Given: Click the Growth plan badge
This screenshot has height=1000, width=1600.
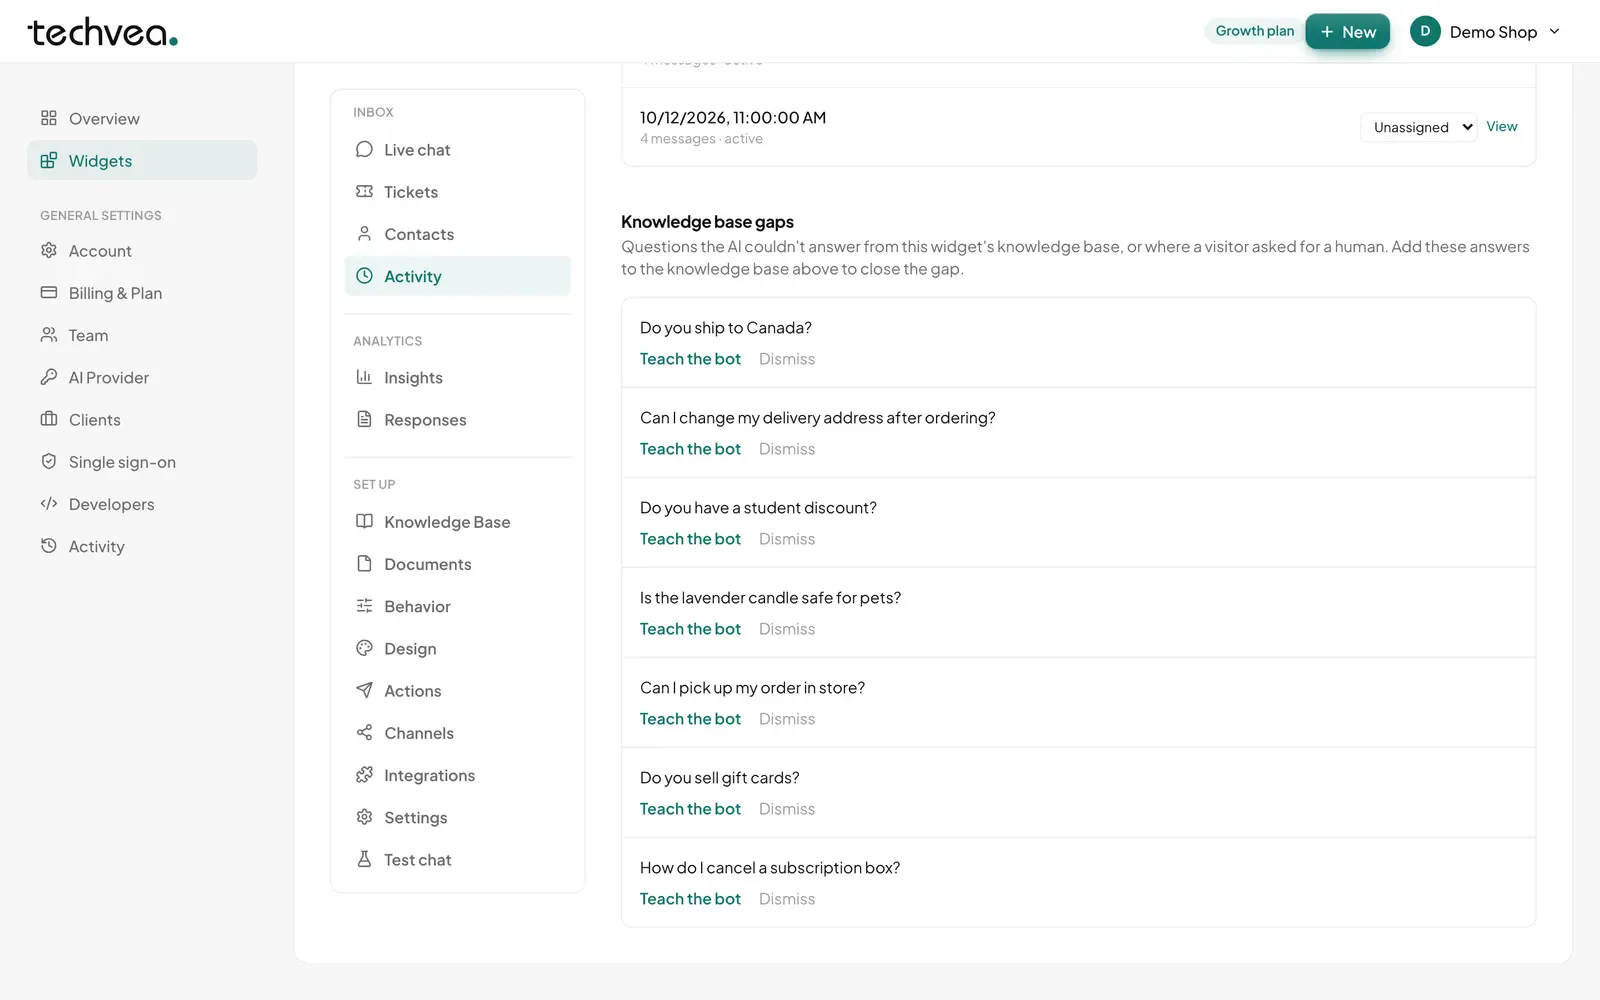Looking at the screenshot, I should point(1255,31).
